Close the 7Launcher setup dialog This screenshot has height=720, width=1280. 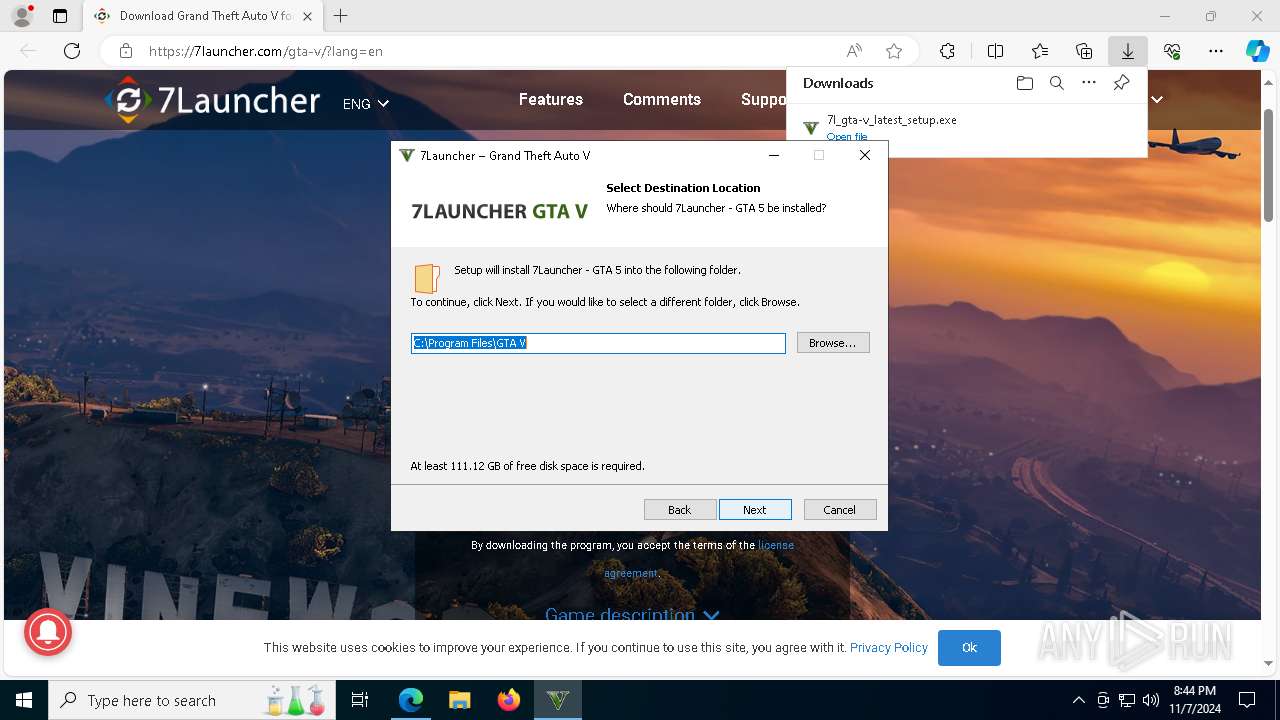pos(865,155)
